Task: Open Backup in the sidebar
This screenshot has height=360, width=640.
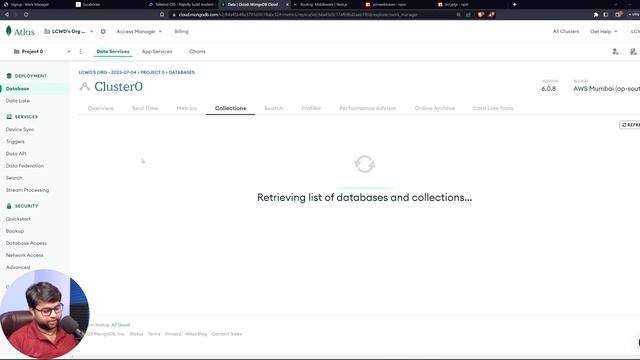Action: pos(15,231)
